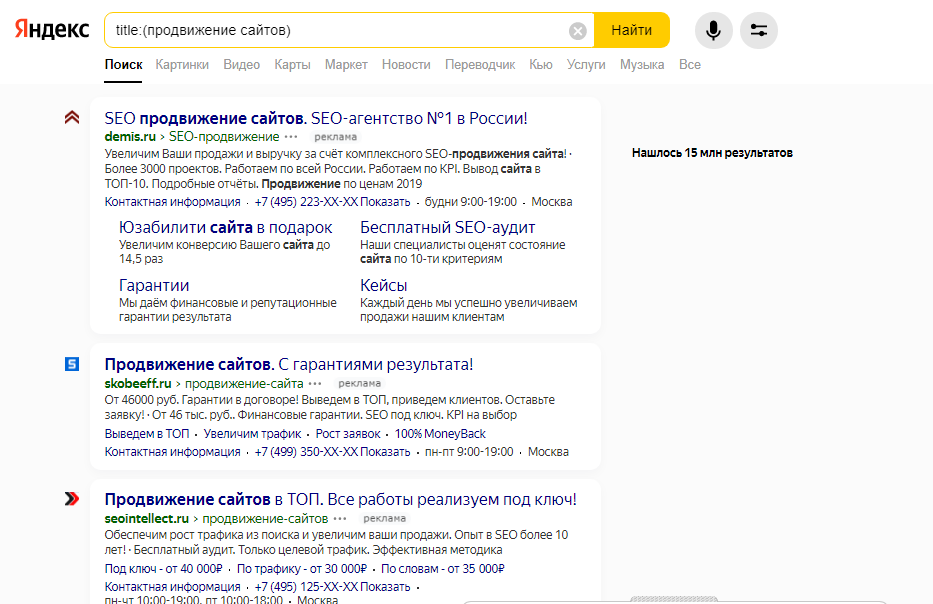
Task: Click the demis.ru red chevron favicon
Action: click(72, 117)
